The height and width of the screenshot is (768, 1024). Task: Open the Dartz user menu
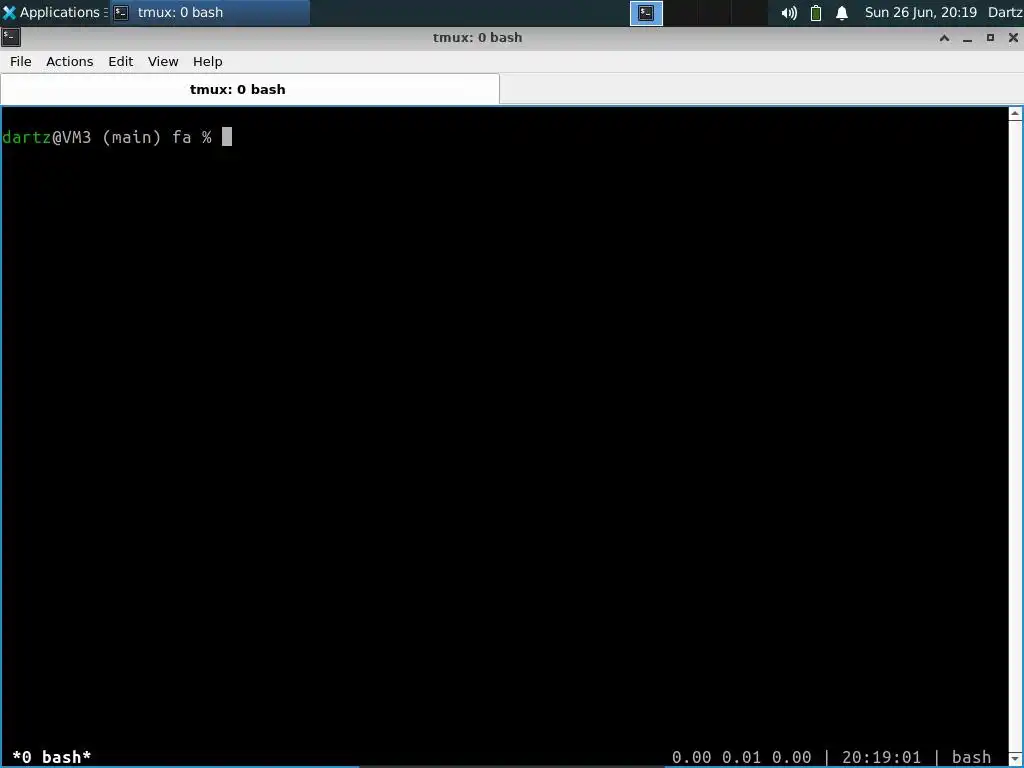(1005, 12)
